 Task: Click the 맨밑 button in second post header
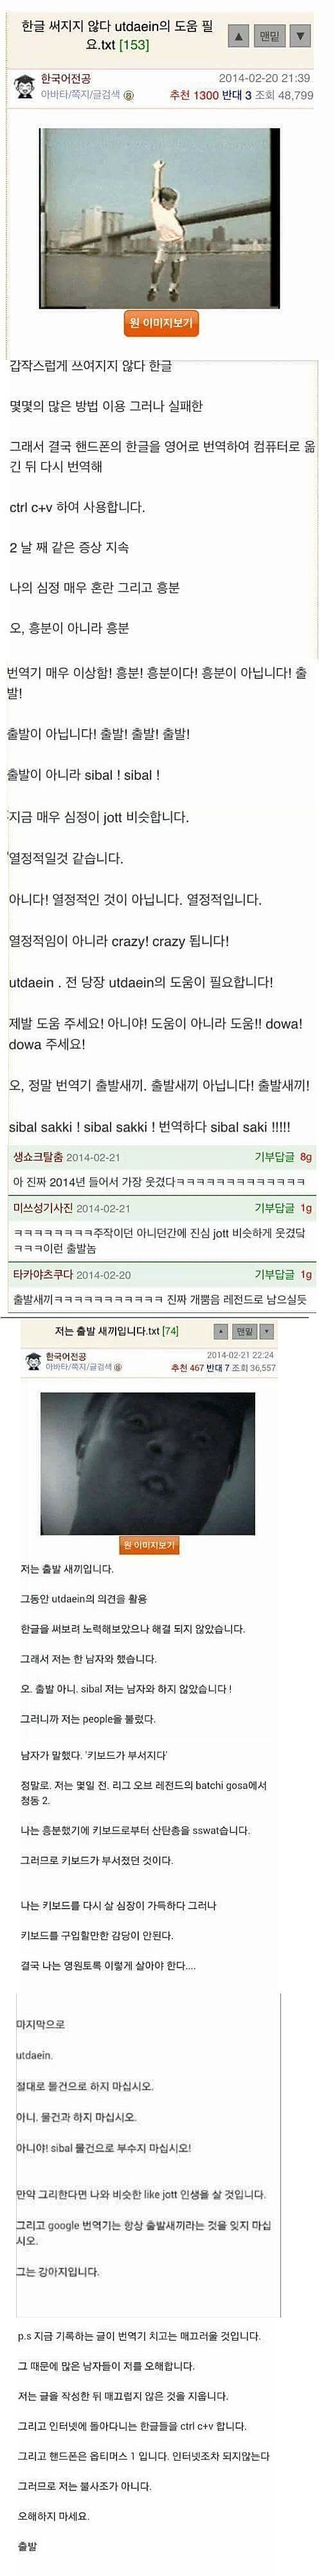pyautogui.click(x=244, y=1331)
